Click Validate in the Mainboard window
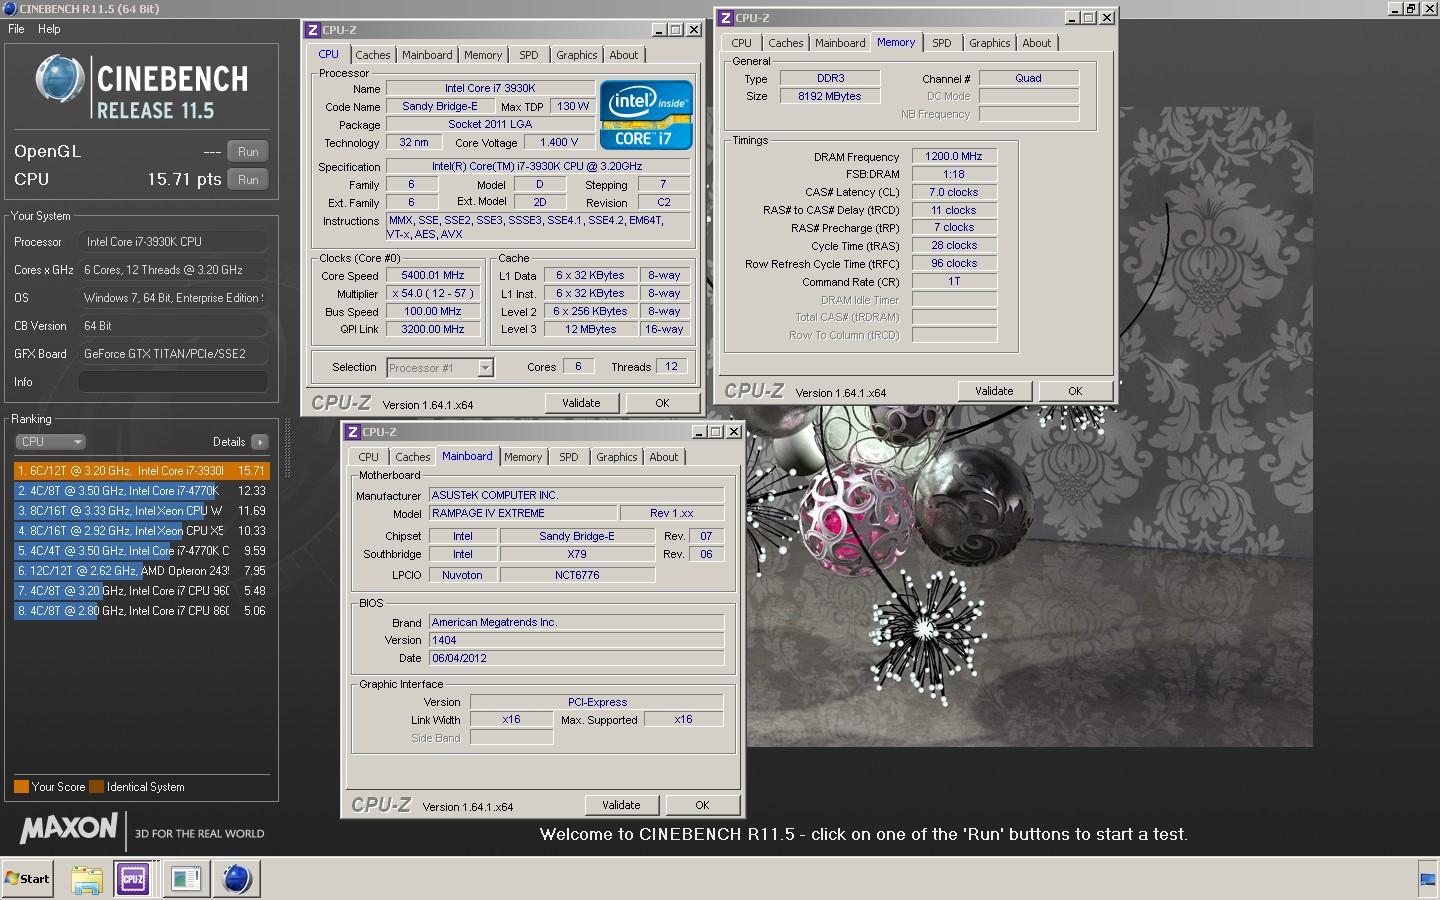This screenshot has width=1440, height=900. click(x=621, y=805)
